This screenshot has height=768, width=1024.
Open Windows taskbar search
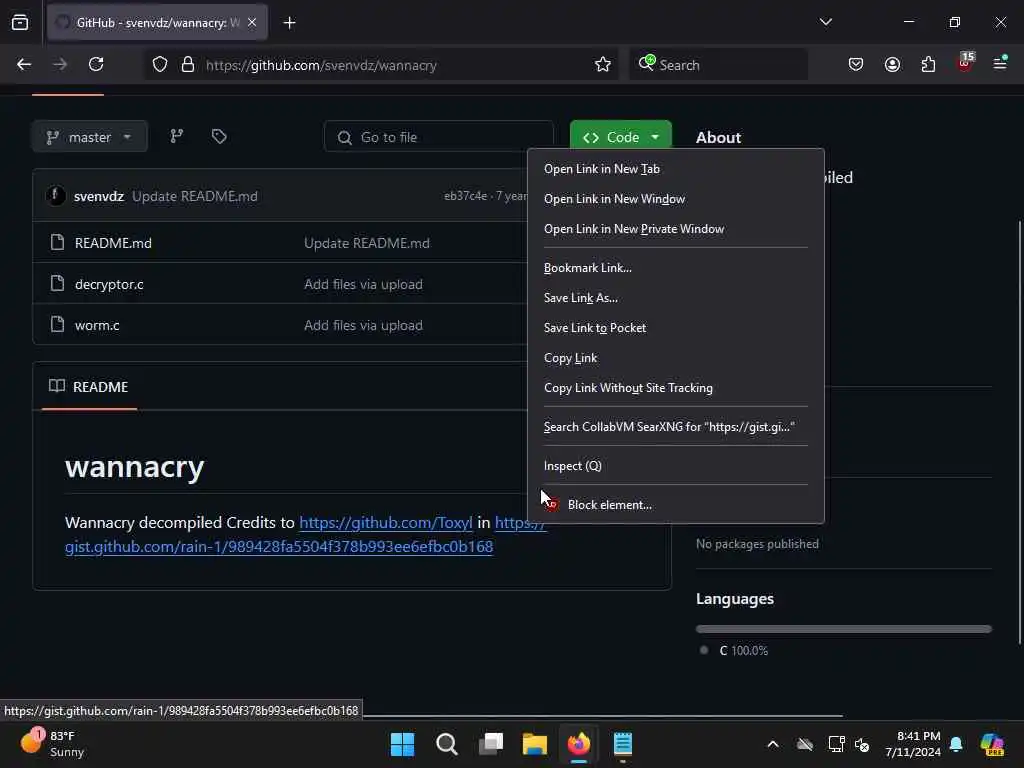[x=447, y=744]
